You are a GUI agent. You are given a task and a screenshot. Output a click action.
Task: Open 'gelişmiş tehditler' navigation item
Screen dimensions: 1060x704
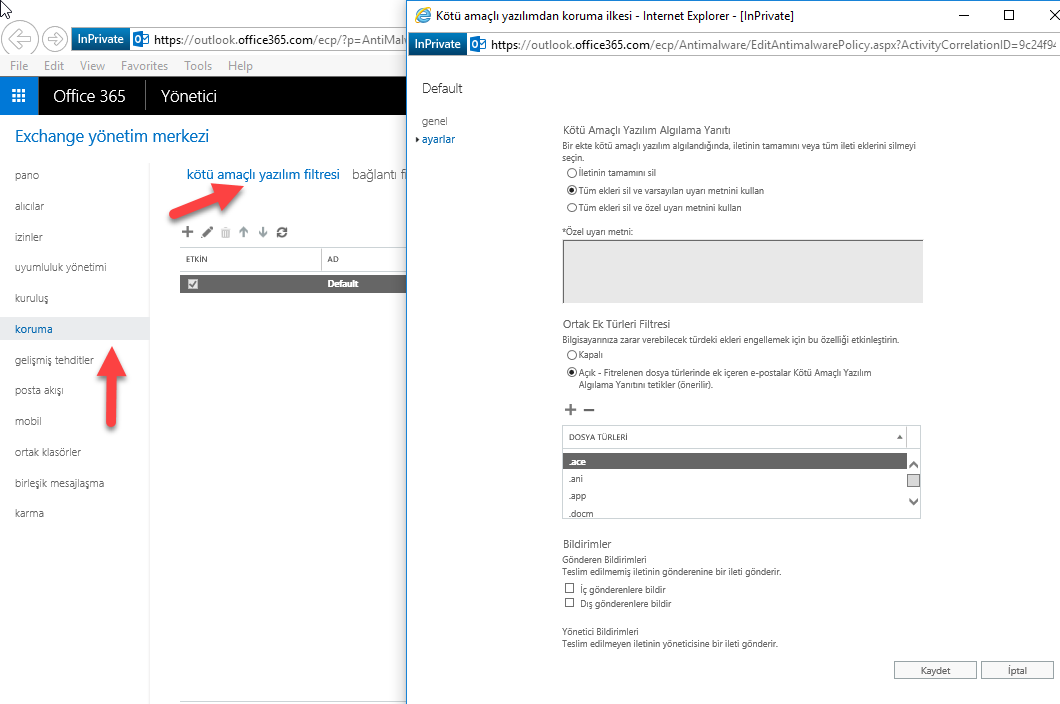tap(55, 360)
